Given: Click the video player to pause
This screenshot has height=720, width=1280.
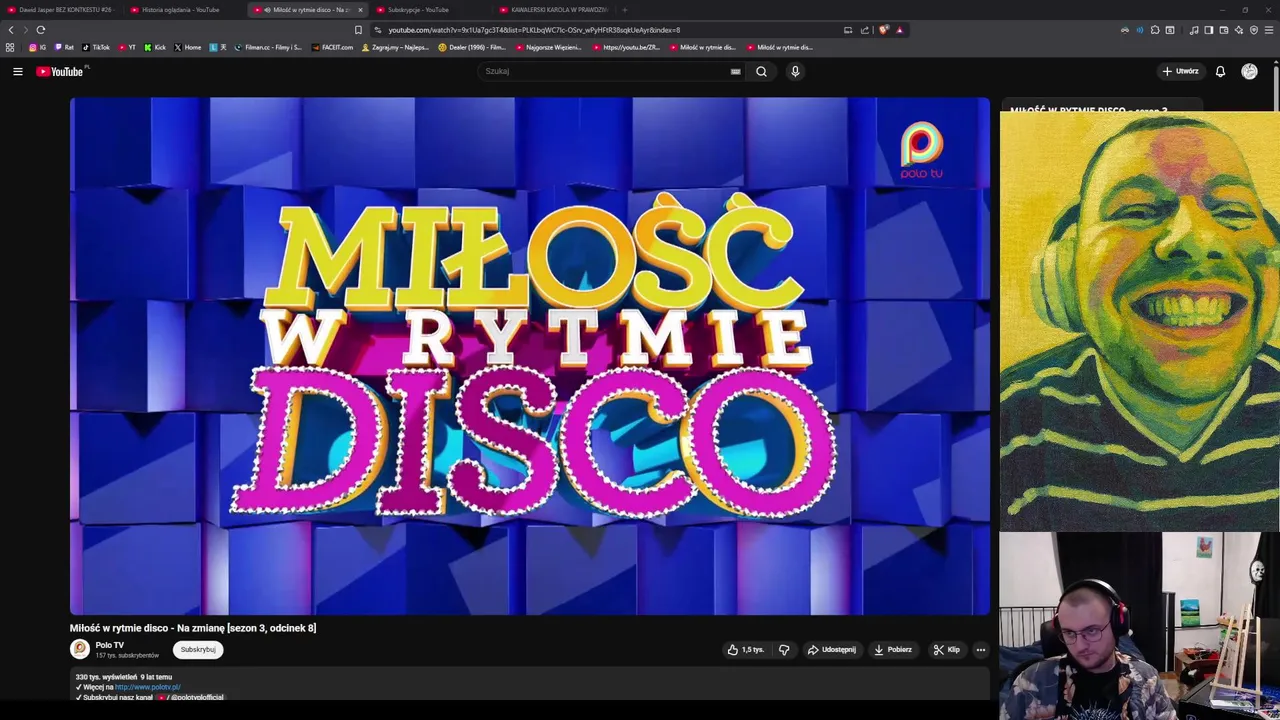Looking at the screenshot, I should tap(530, 356).
